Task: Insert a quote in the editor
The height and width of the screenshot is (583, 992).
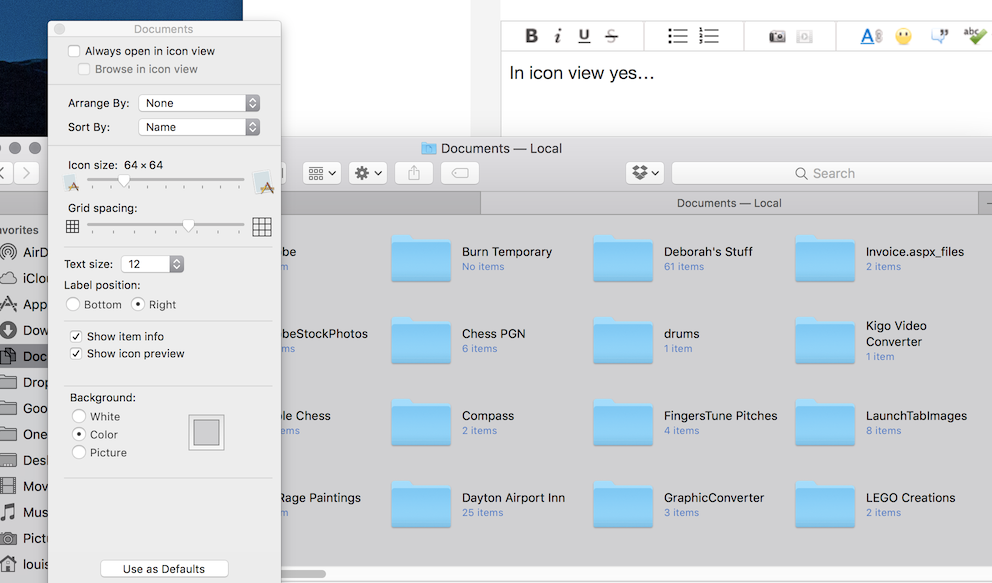Action: pyautogui.click(x=939, y=36)
